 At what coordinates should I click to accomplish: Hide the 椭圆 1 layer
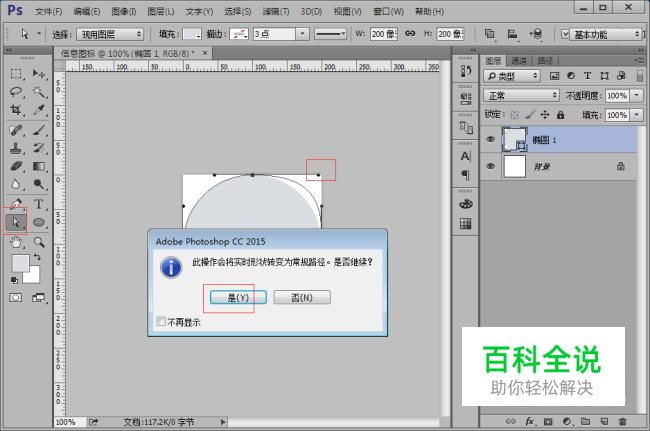(490, 139)
